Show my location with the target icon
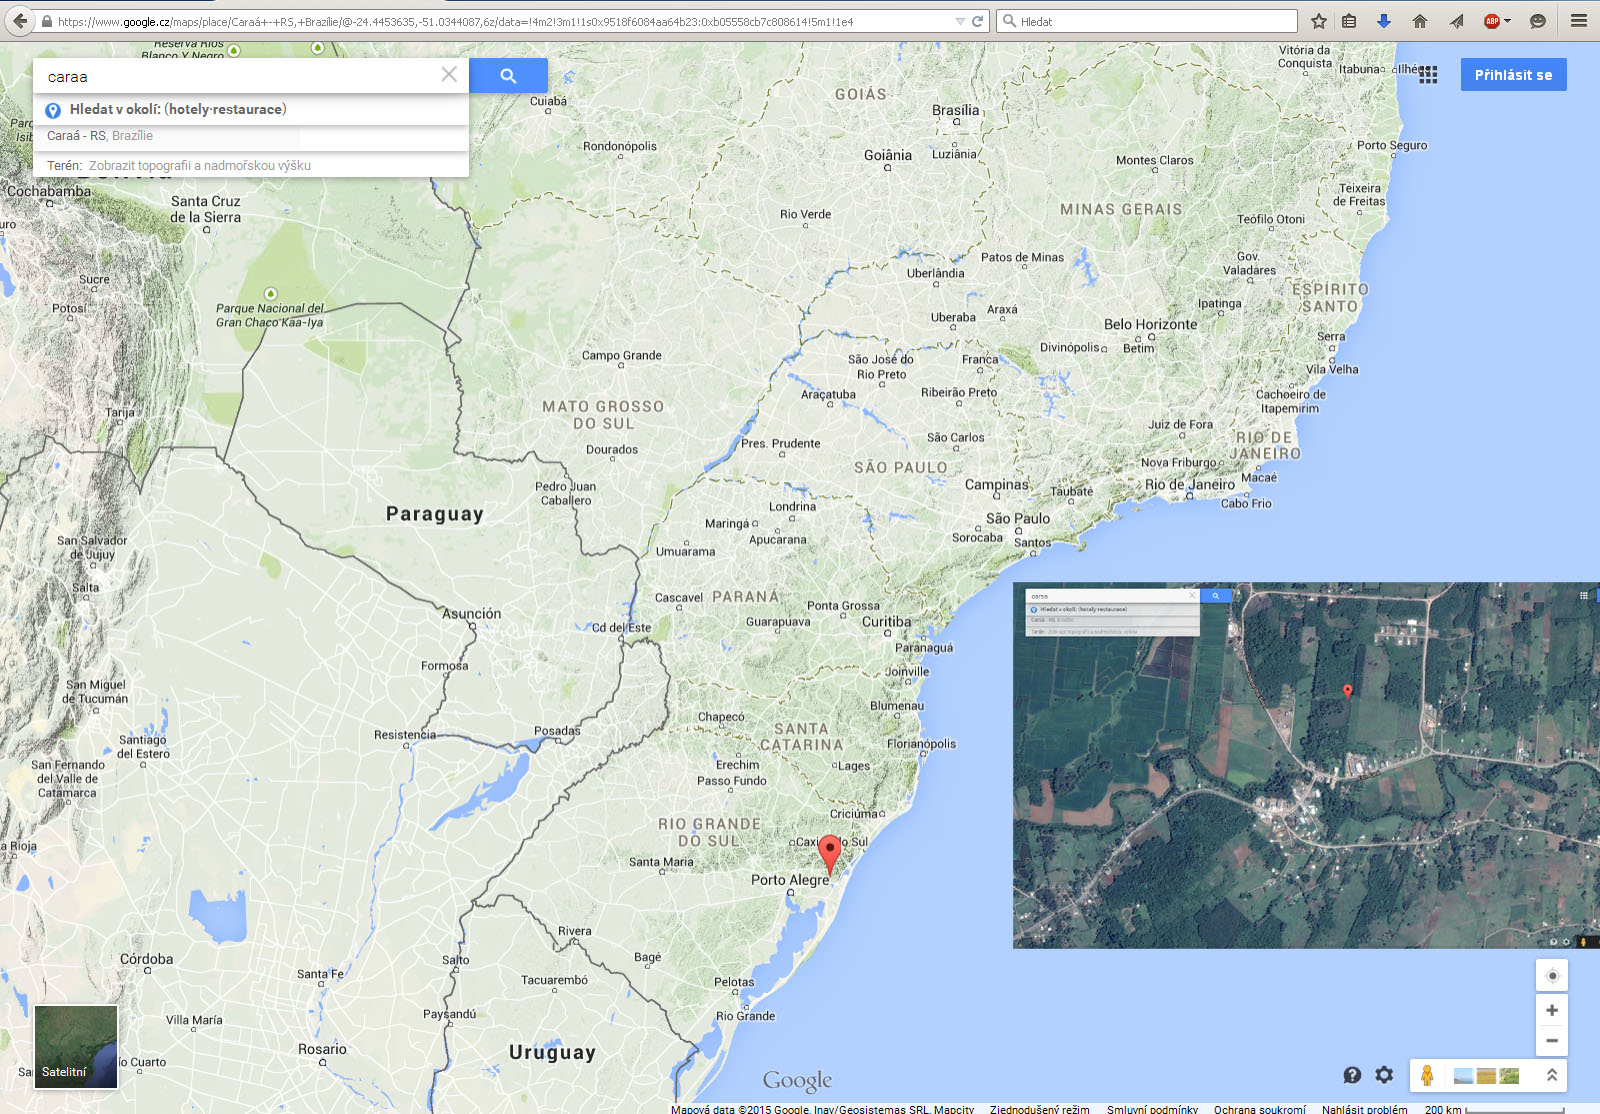Image resolution: width=1600 pixels, height=1114 pixels. [x=1552, y=976]
